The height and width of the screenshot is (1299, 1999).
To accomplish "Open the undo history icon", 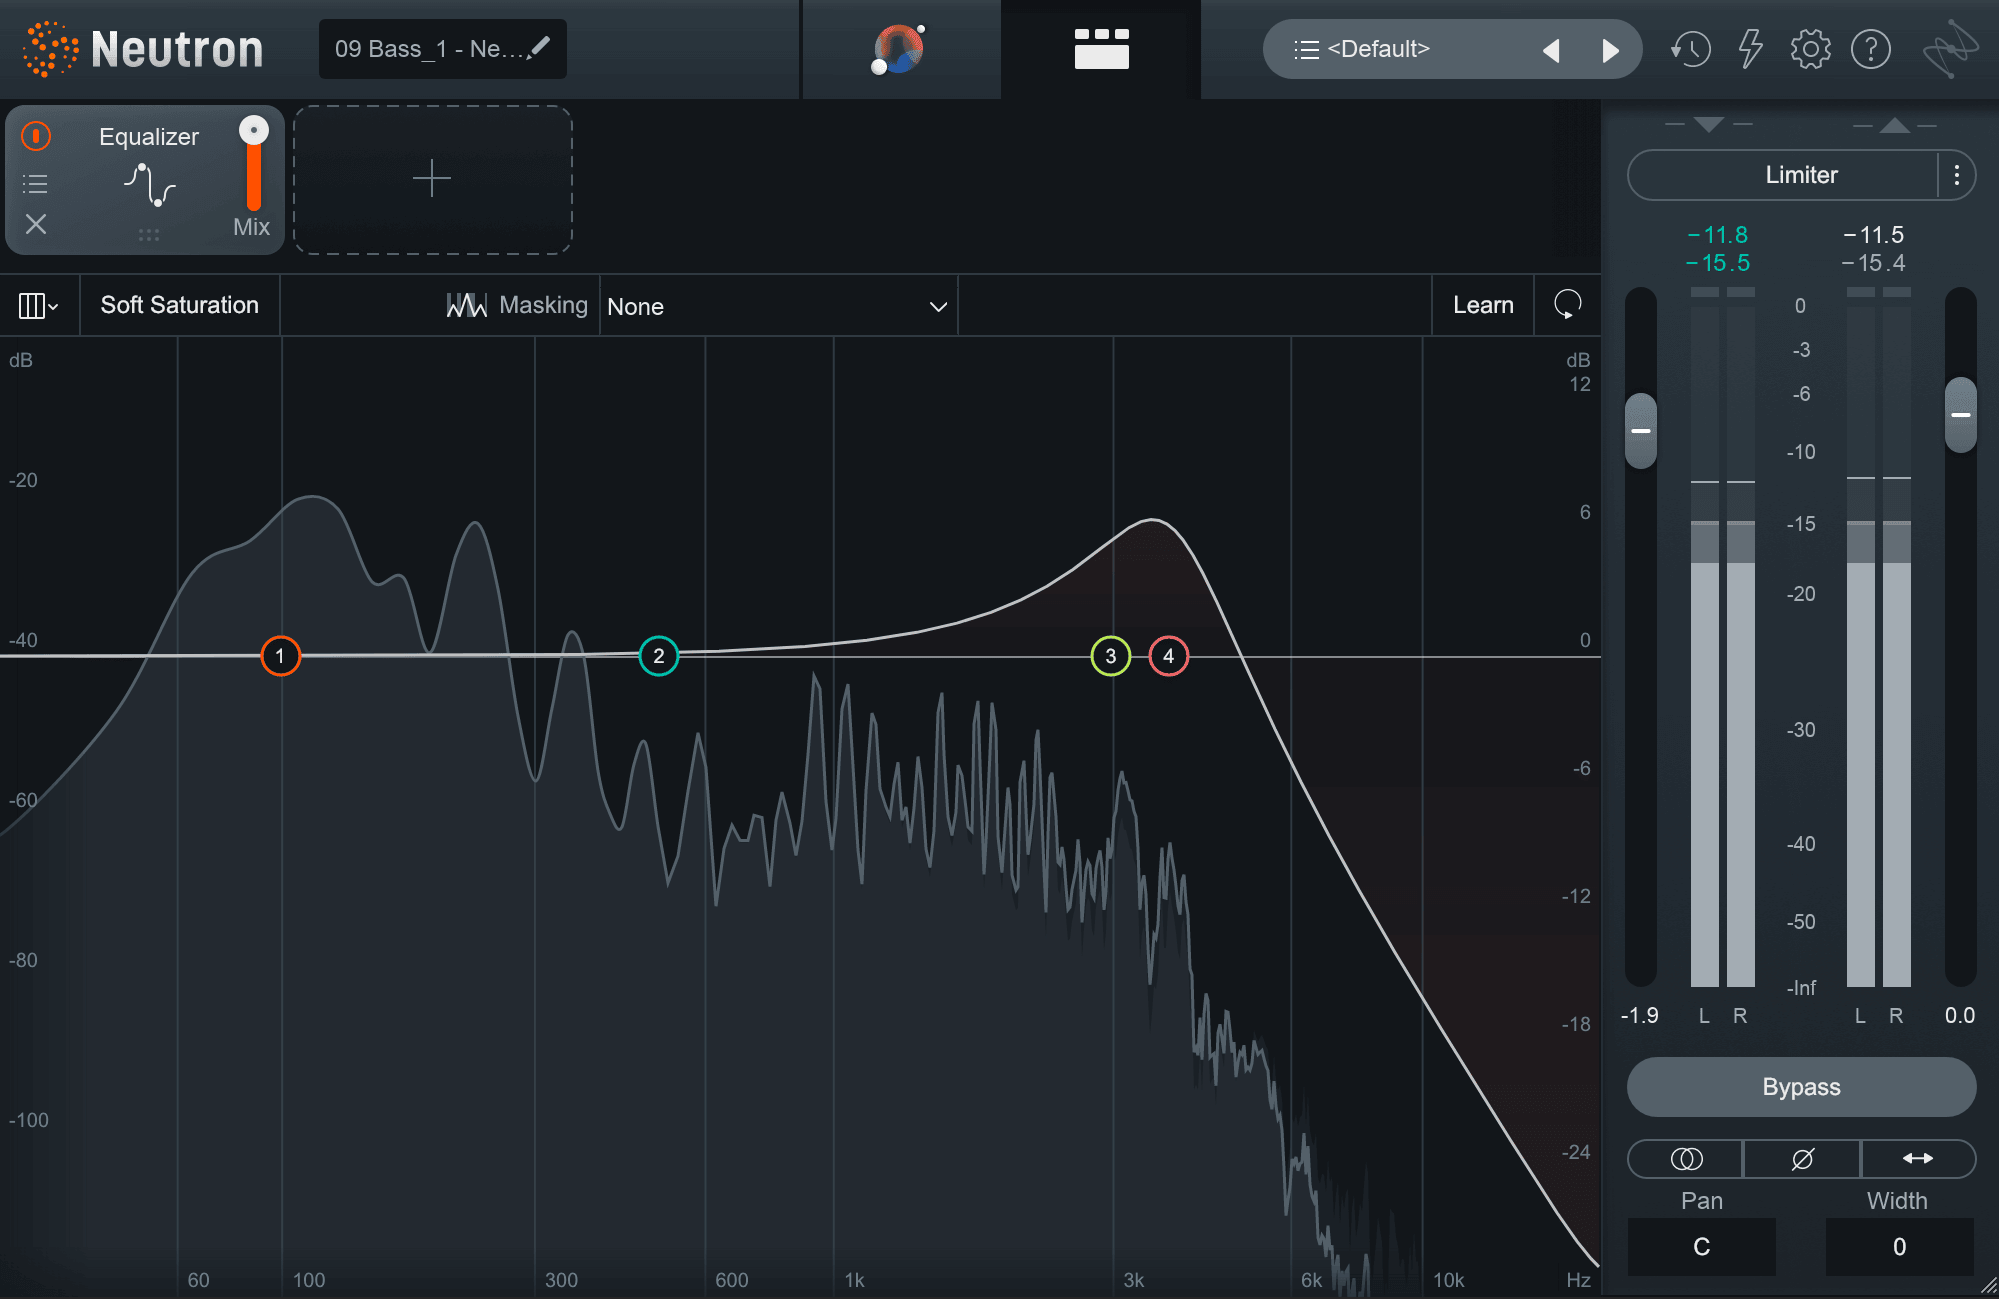I will click(1690, 49).
